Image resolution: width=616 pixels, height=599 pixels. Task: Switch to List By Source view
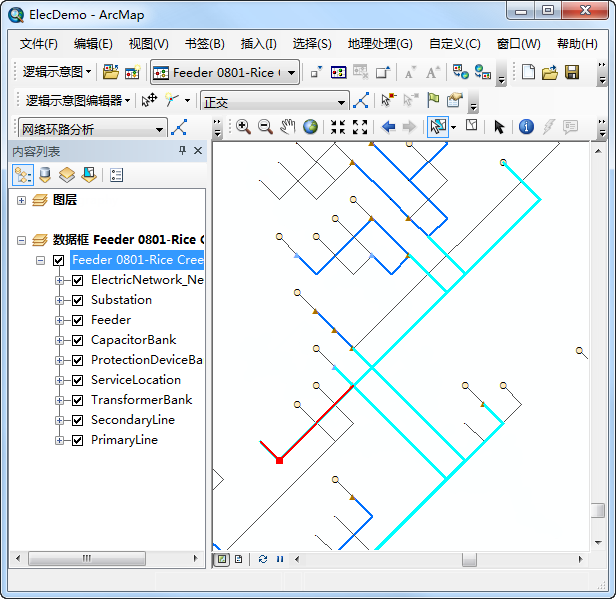[44, 175]
